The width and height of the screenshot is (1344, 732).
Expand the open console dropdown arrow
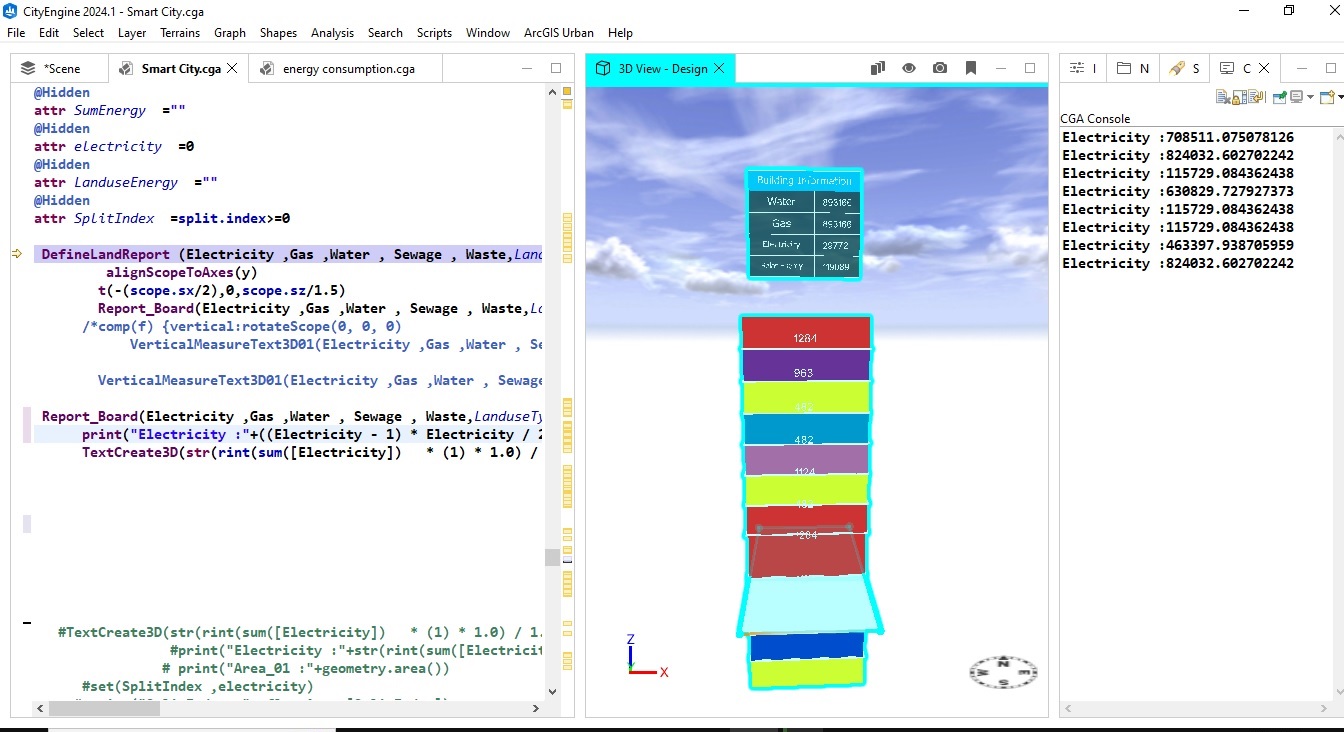click(x=1340, y=96)
